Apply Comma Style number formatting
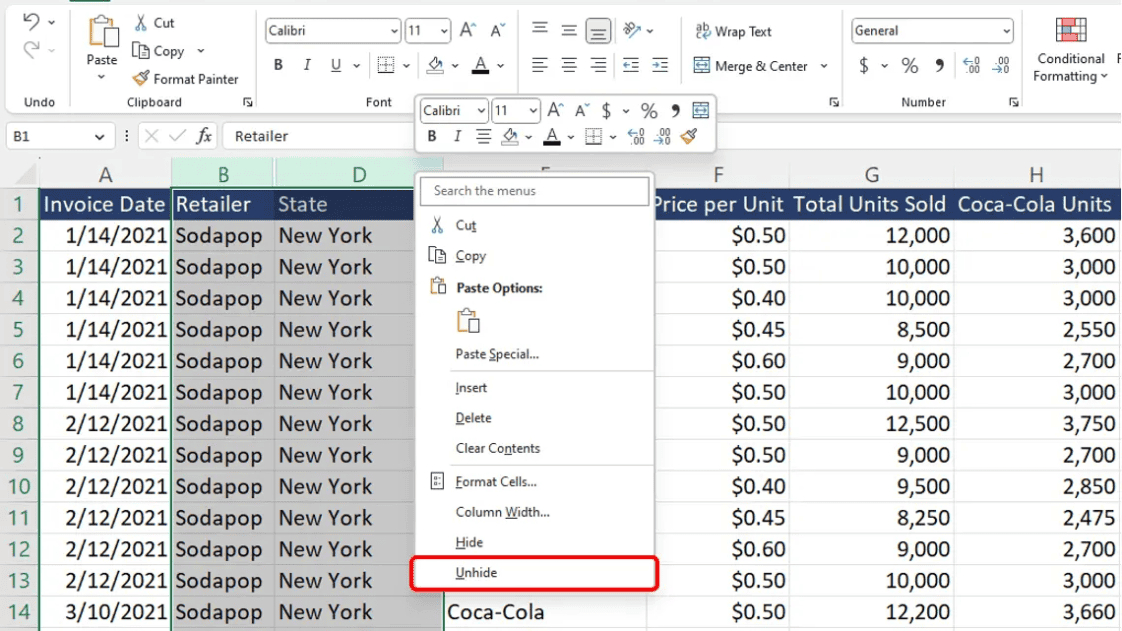Screen dimensions: 1122x631 coord(938,64)
